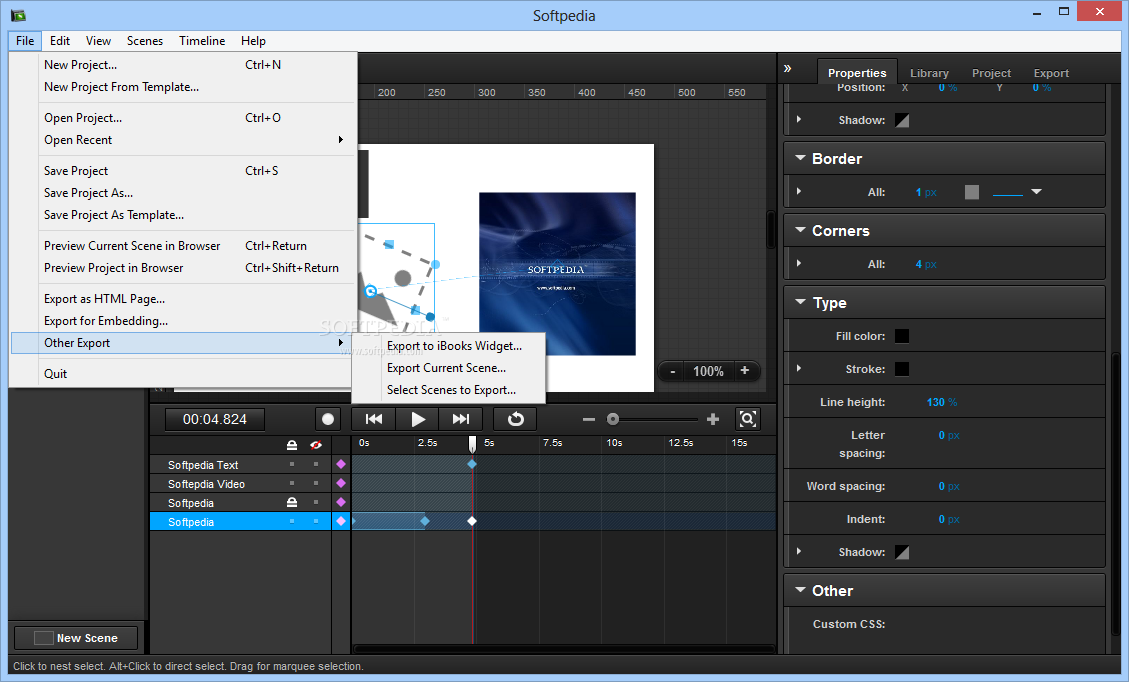Skip to the end of the timeline
The width and height of the screenshot is (1129, 682).
pyautogui.click(x=461, y=419)
